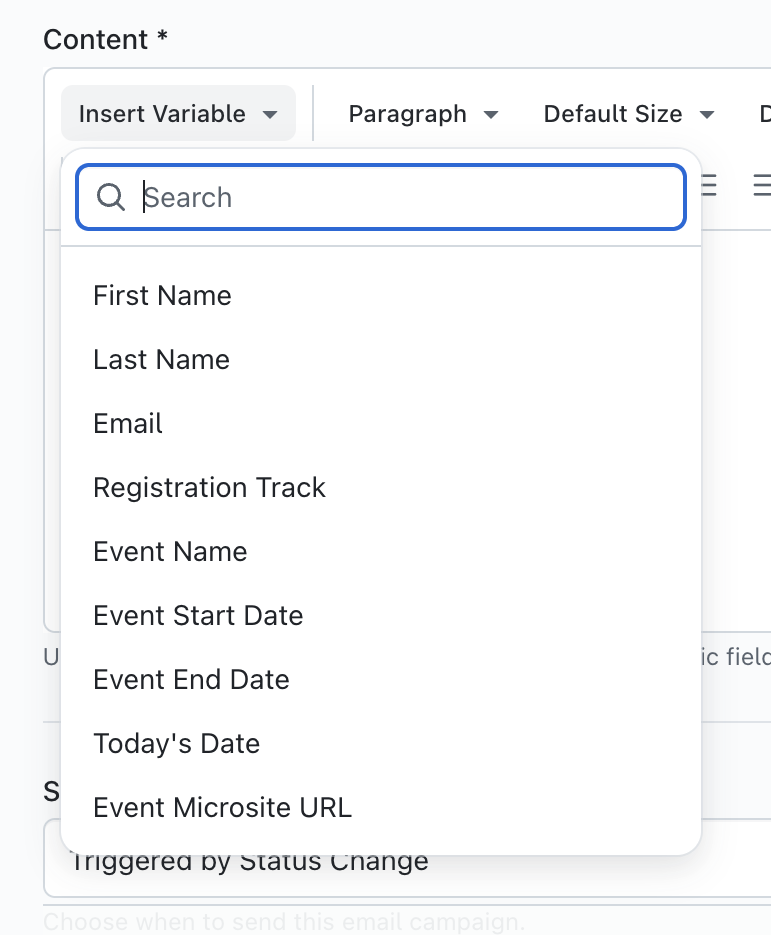This screenshot has height=935, width=771.
Task: Click the arrow beside Default Size
Action: [x=707, y=115]
